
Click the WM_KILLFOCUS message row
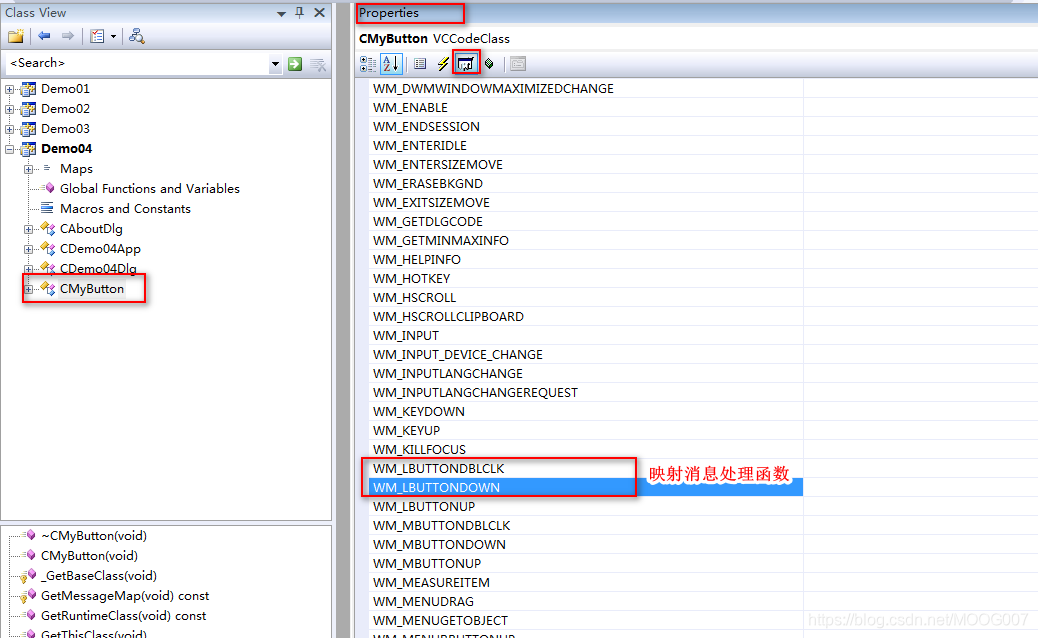pos(586,450)
